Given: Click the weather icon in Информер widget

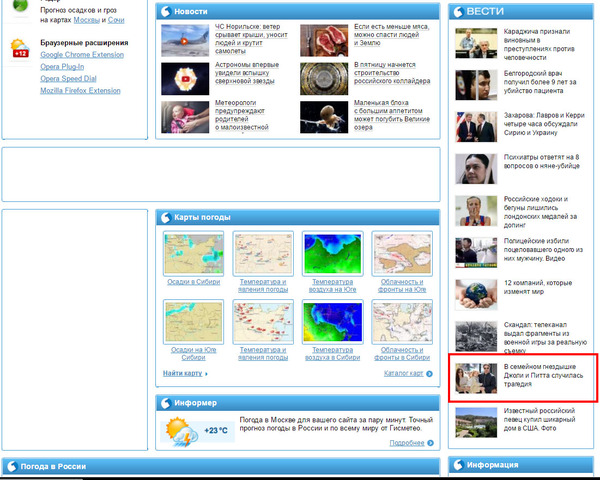Looking at the screenshot, I should tap(182, 432).
